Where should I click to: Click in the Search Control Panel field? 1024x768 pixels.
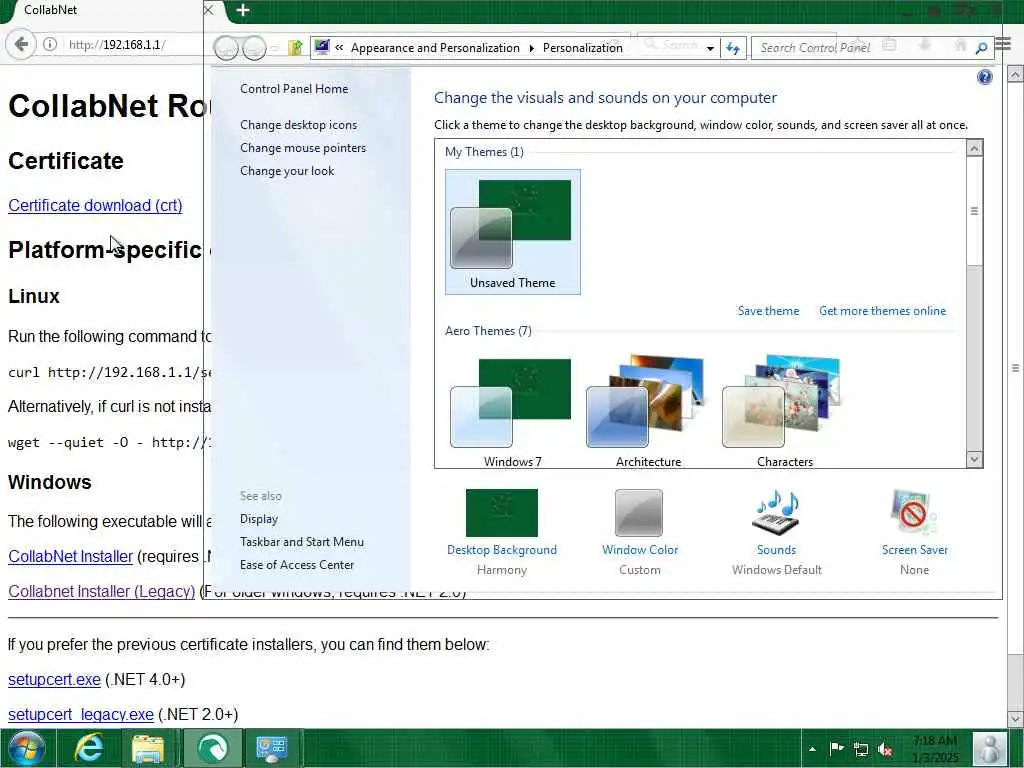point(862,48)
